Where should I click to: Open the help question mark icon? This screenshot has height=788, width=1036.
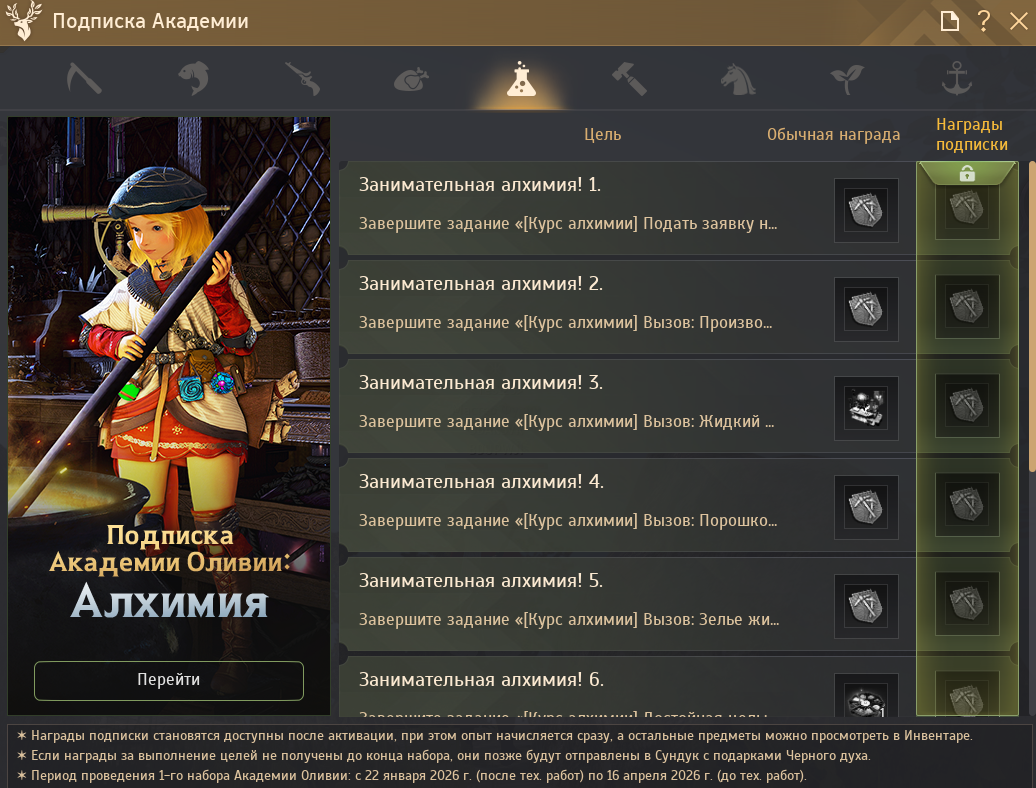coord(984,21)
